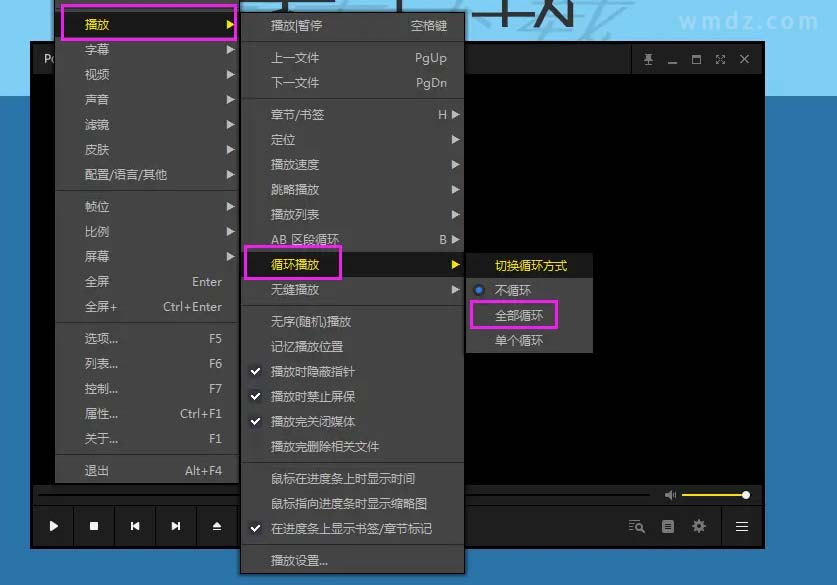This screenshot has height=585, width=837.
Task: Click the gear settings icon in the control bar
Action: 699,526
